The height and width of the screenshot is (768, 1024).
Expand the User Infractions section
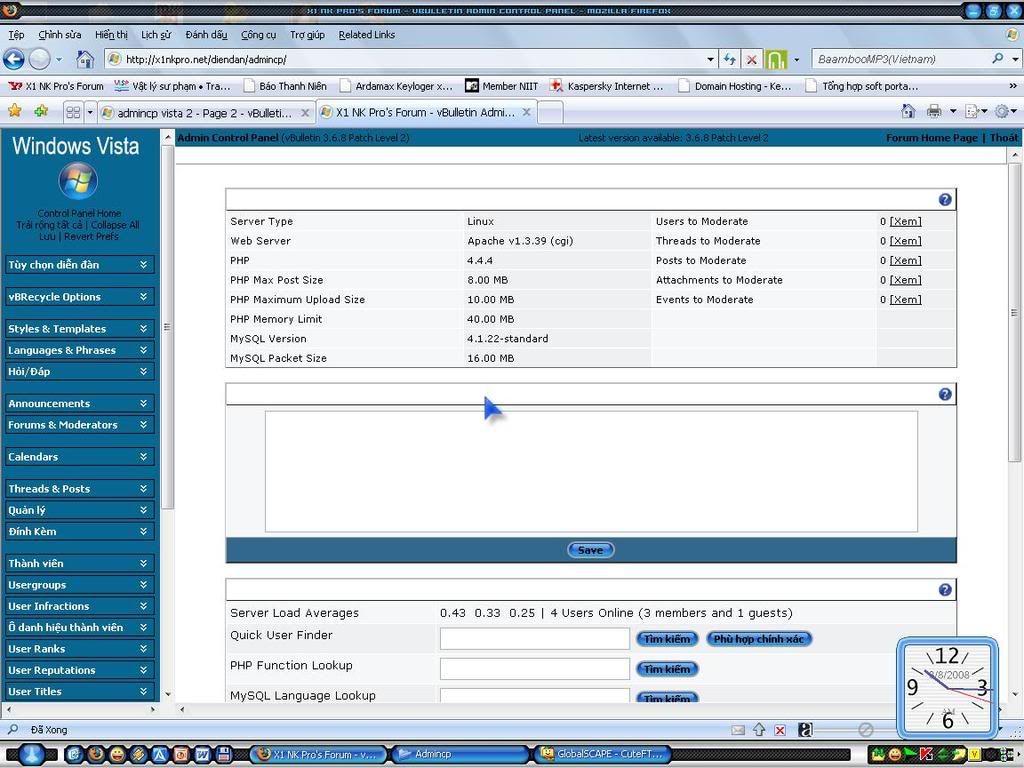click(79, 606)
